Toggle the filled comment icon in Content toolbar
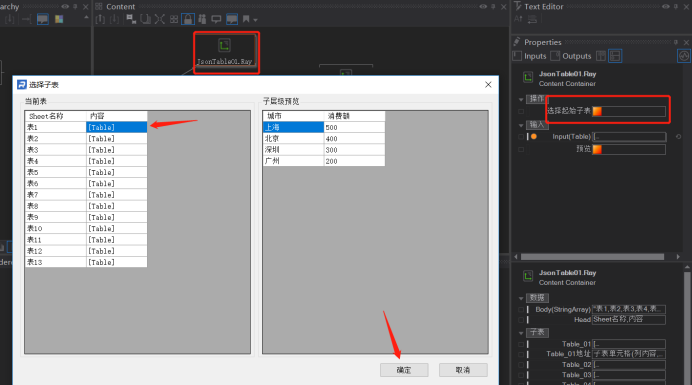Viewport: 692px width, 385px height. pos(232,19)
